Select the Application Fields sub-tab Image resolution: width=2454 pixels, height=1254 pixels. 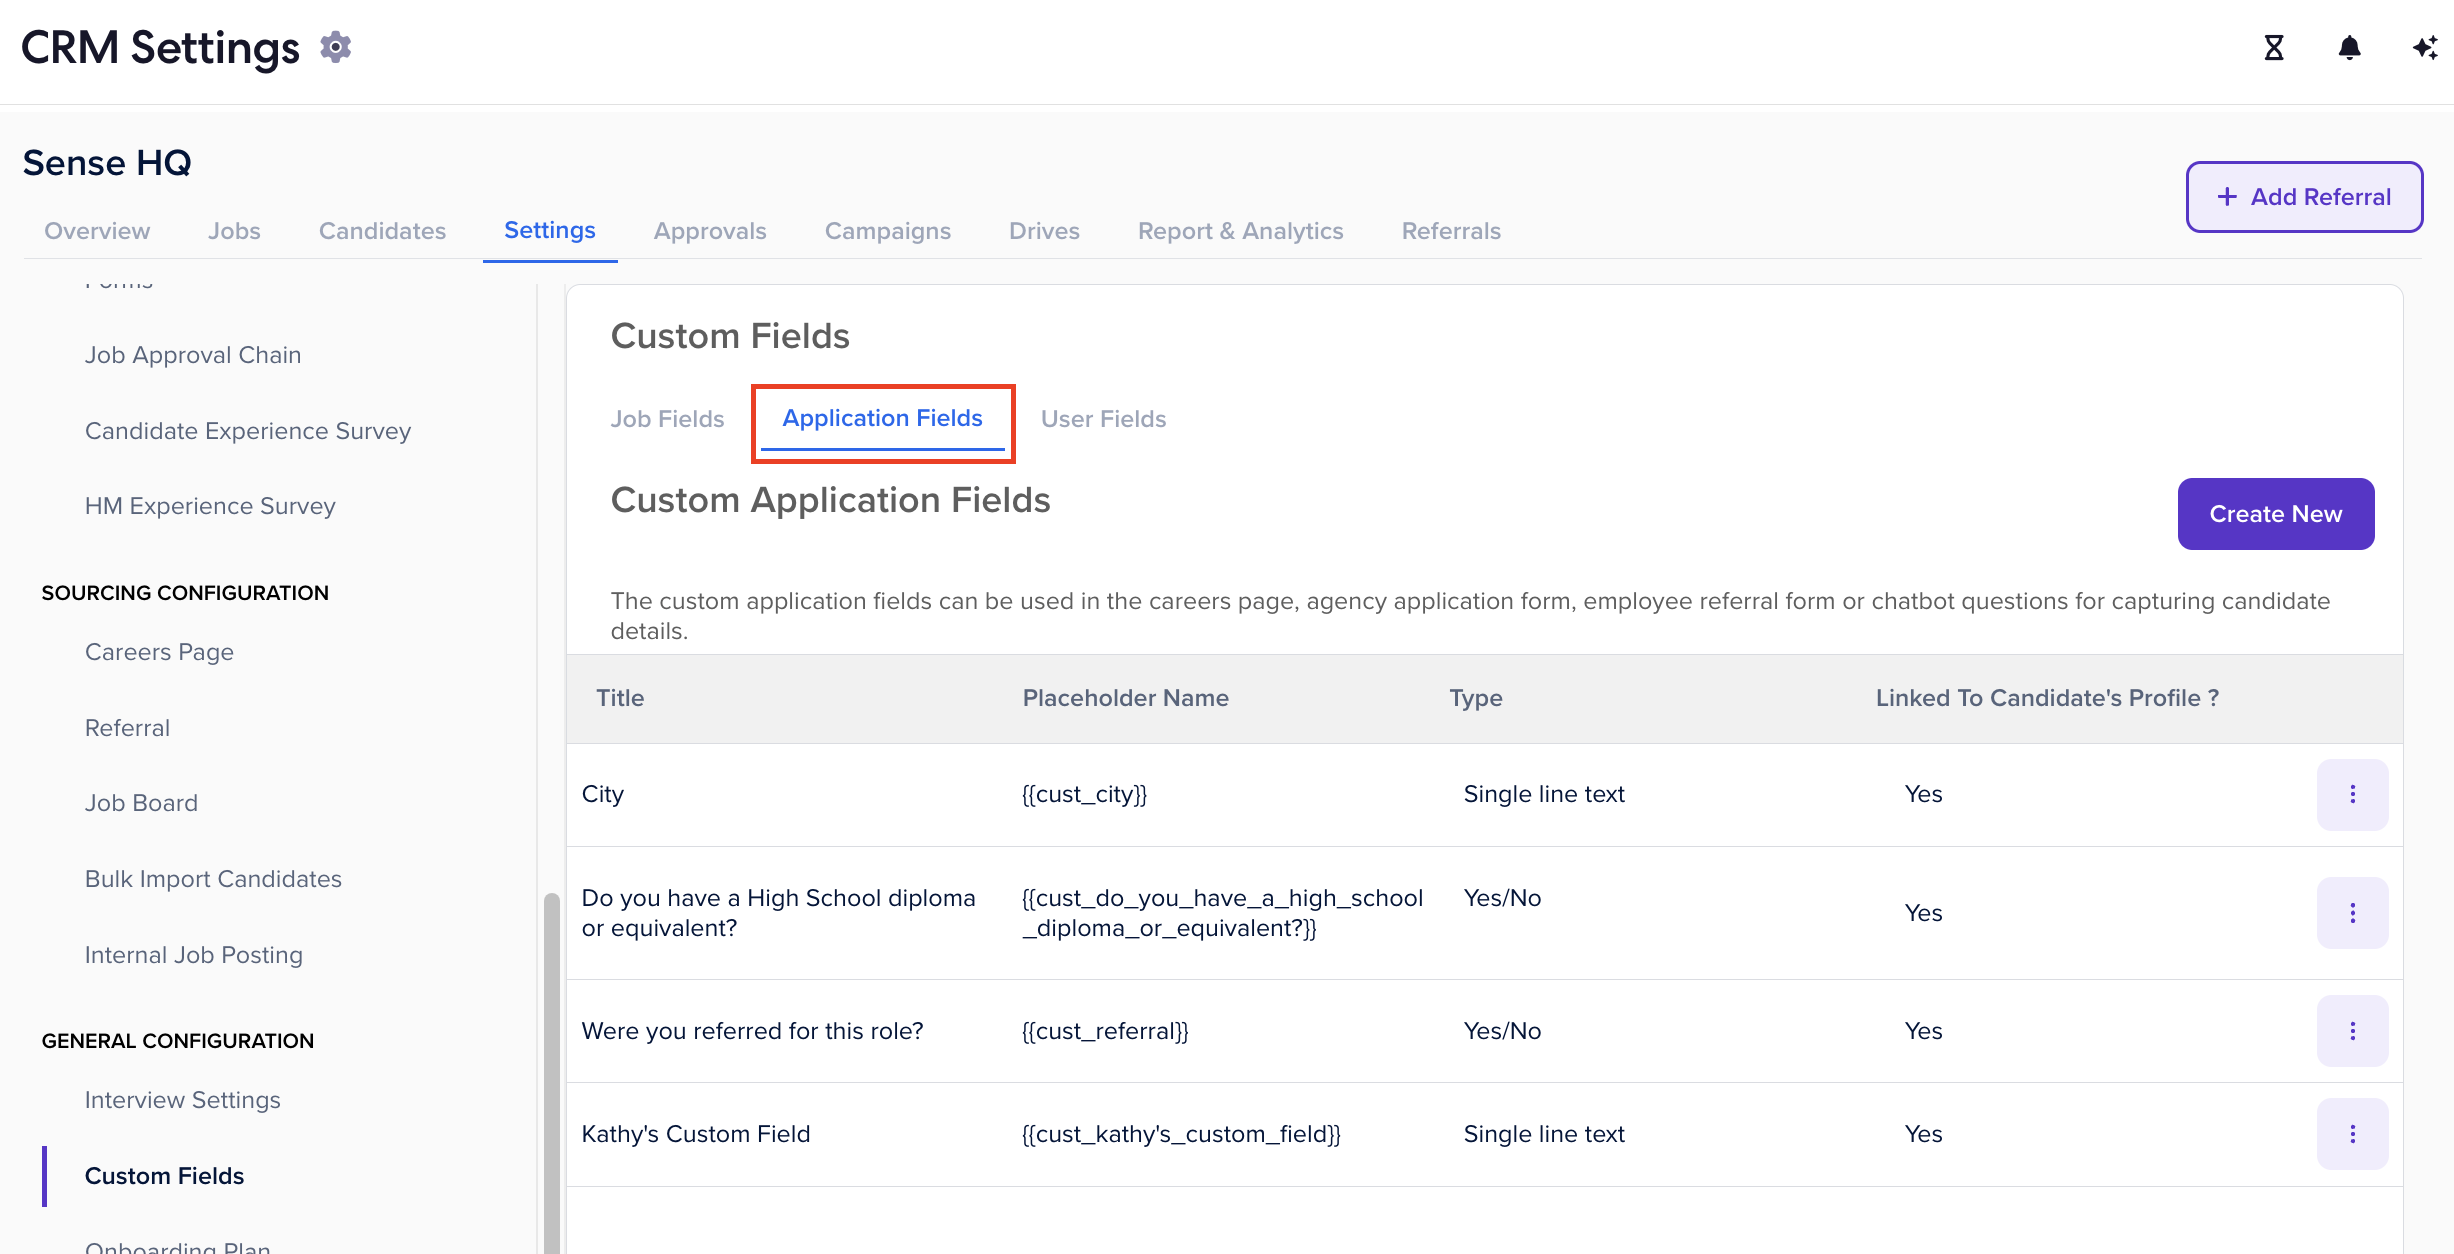(882, 419)
